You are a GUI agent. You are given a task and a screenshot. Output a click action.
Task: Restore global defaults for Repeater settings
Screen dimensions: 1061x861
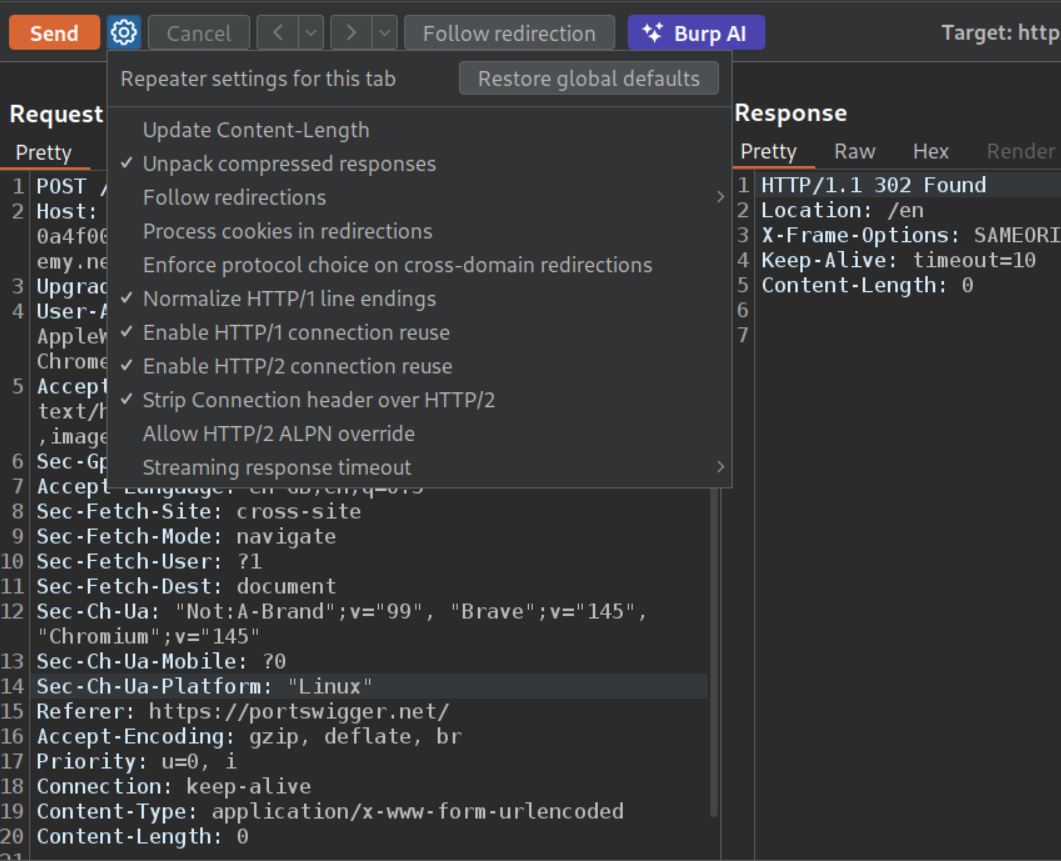tap(588, 78)
